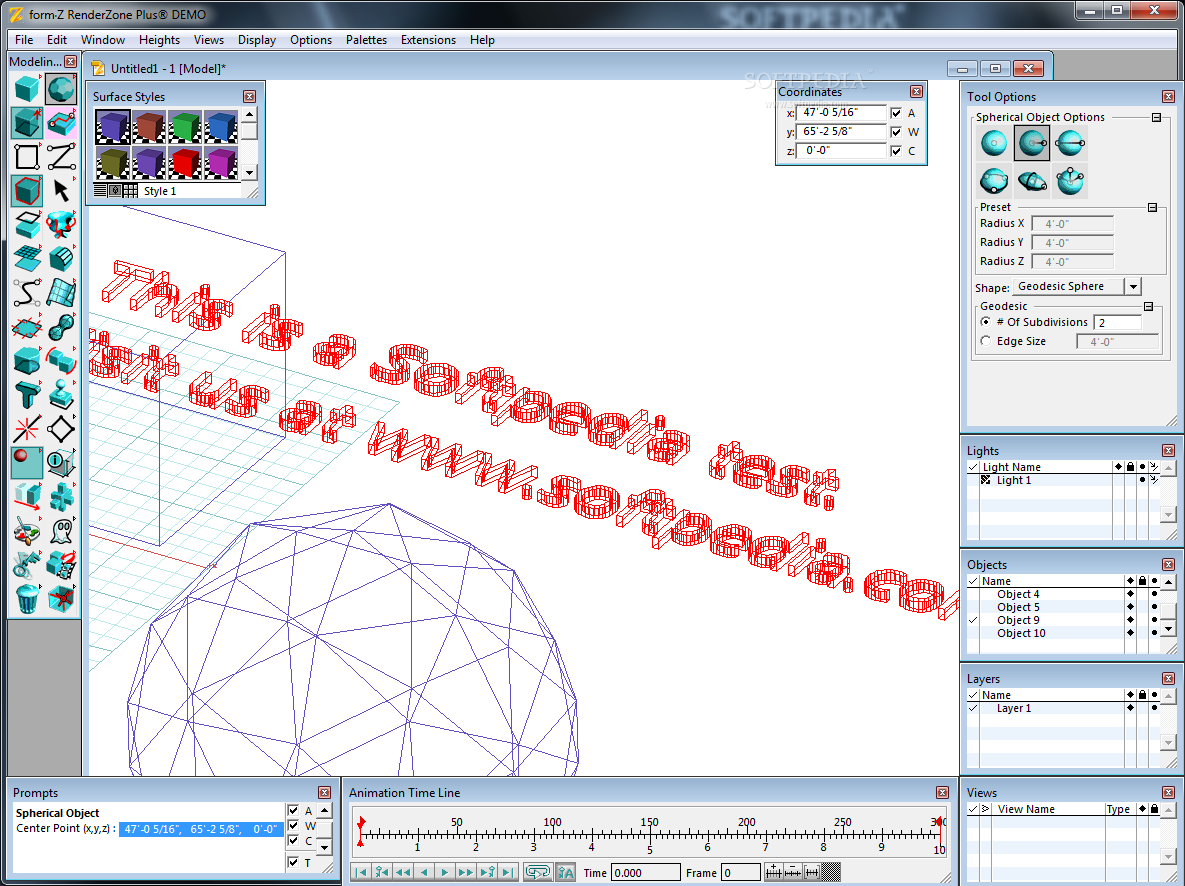Select the red sphere light tool
Image resolution: width=1185 pixels, height=886 pixels.
(x=26, y=462)
